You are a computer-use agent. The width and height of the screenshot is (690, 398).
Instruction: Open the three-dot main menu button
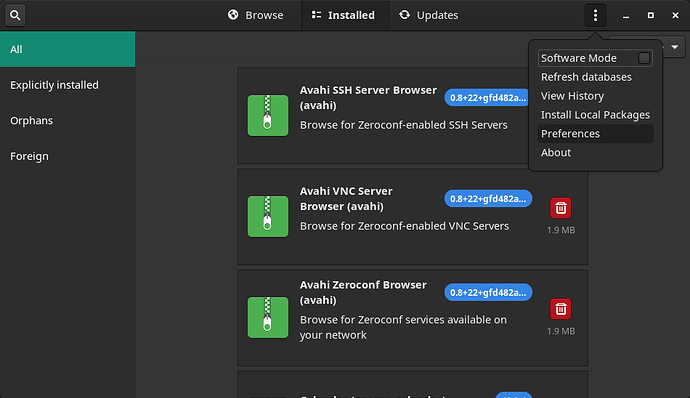pos(595,15)
